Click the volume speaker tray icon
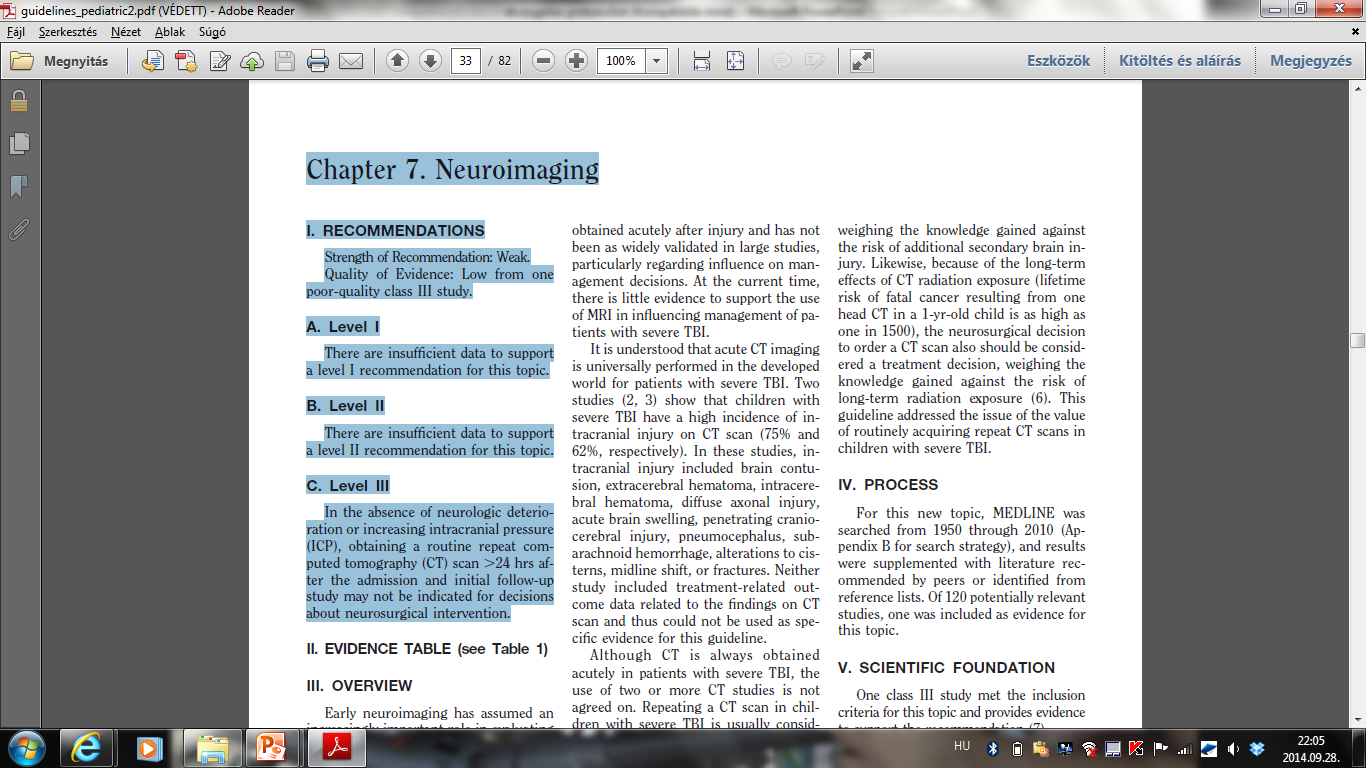Image resolution: width=1366 pixels, height=768 pixels. [1233, 748]
